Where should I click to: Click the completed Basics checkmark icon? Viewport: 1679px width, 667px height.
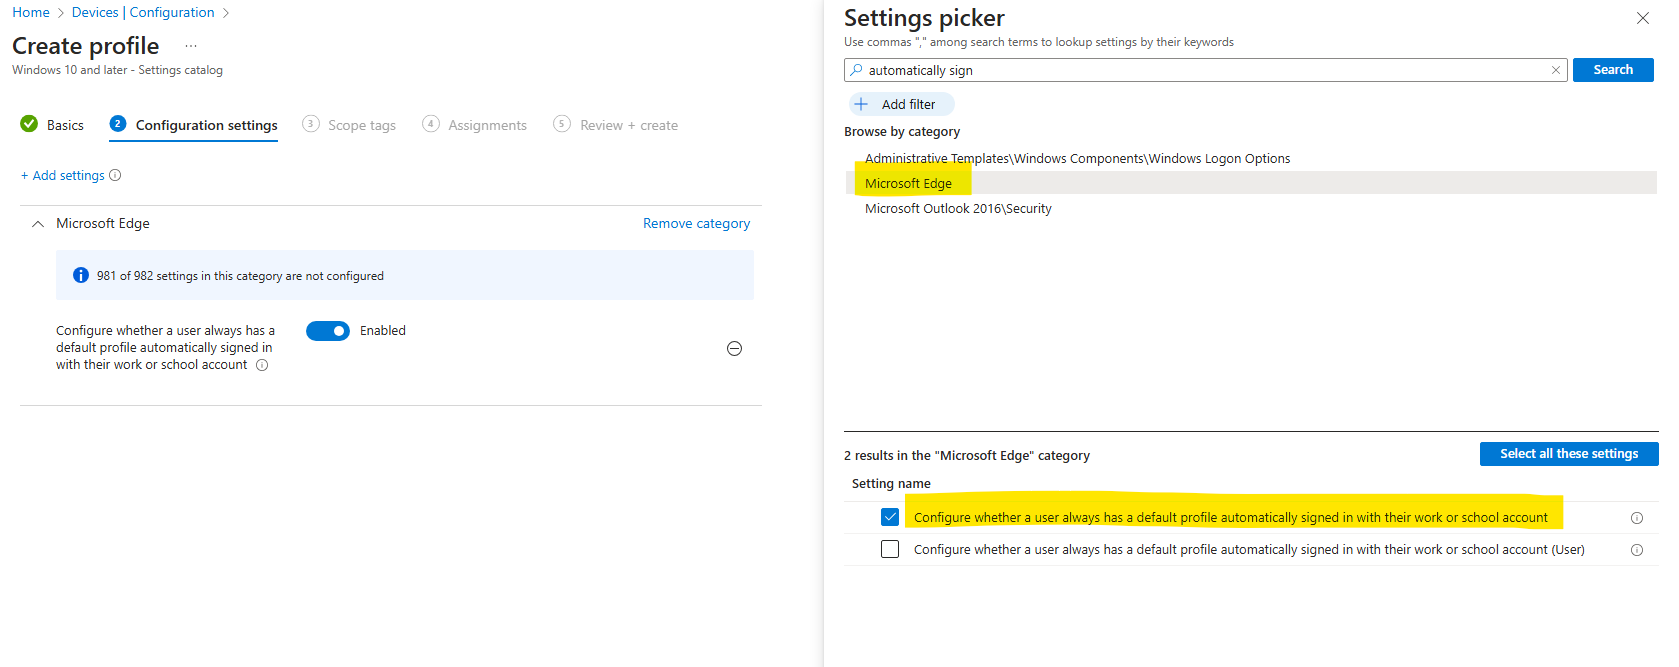pyautogui.click(x=29, y=124)
